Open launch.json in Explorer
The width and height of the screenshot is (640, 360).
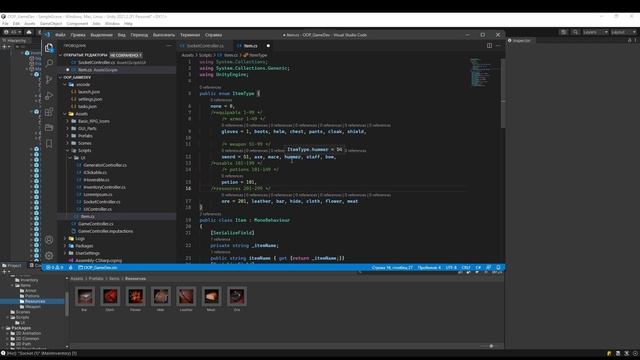point(89,92)
